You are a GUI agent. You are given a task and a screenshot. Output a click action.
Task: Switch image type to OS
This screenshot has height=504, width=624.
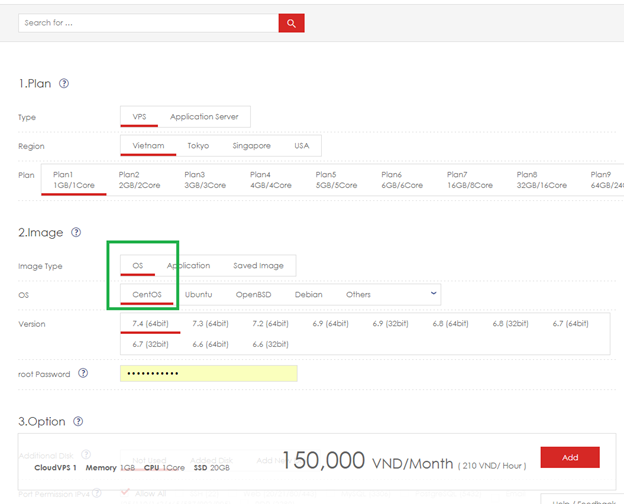pos(138,266)
